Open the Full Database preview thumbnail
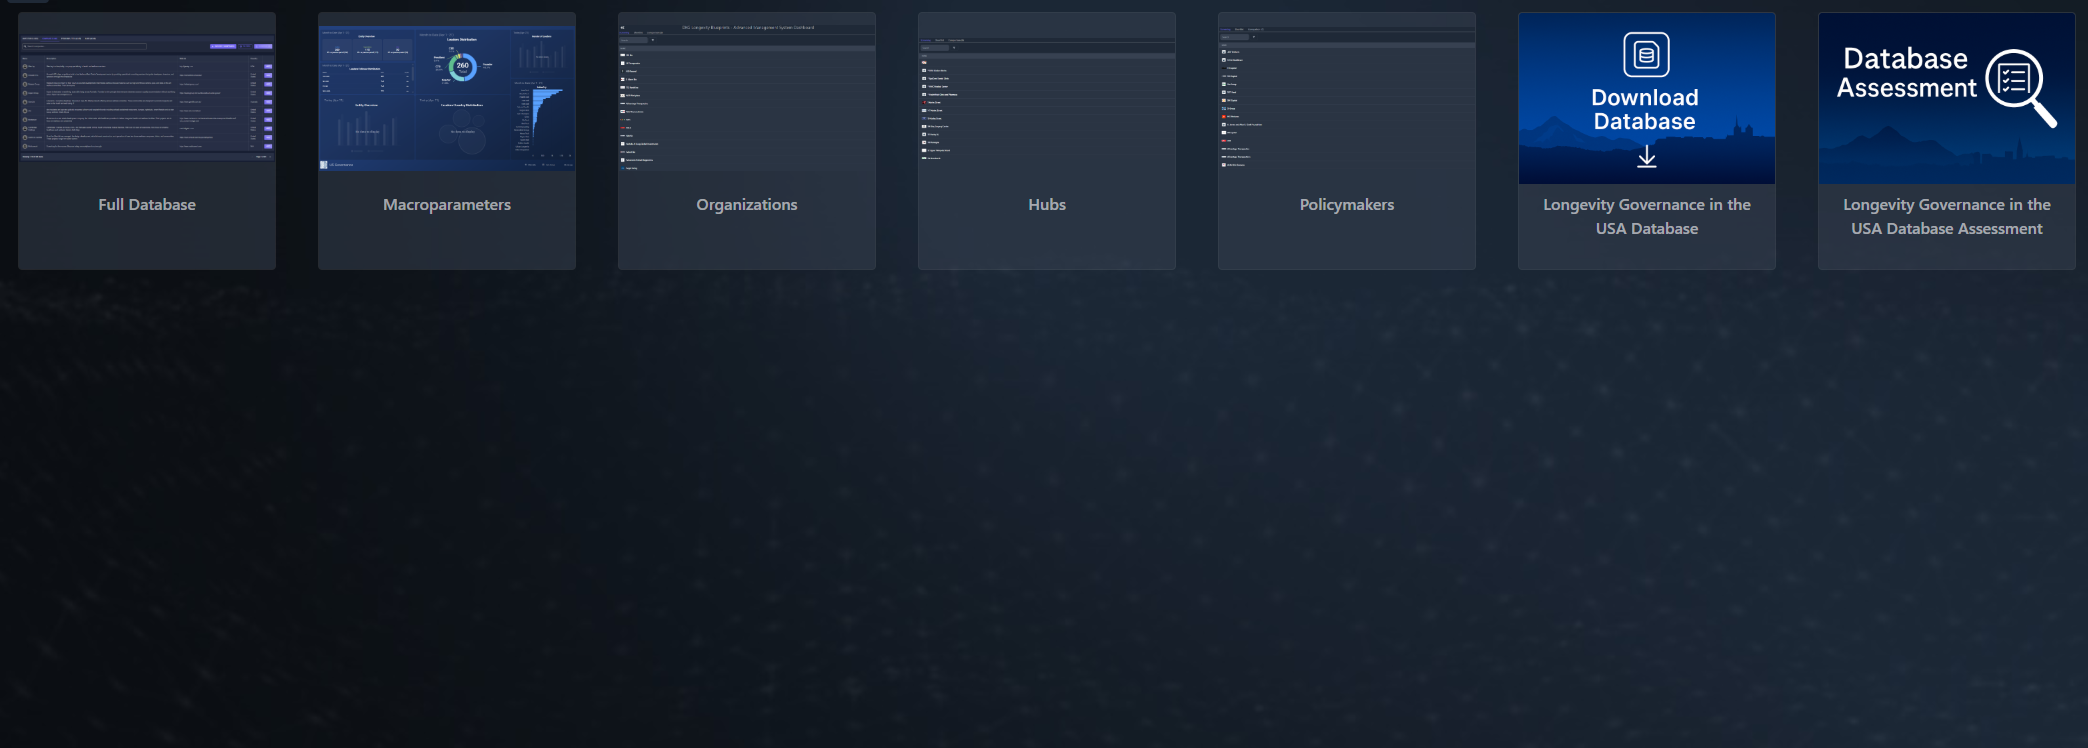This screenshot has width=2088, height=748. coord(147,98)
